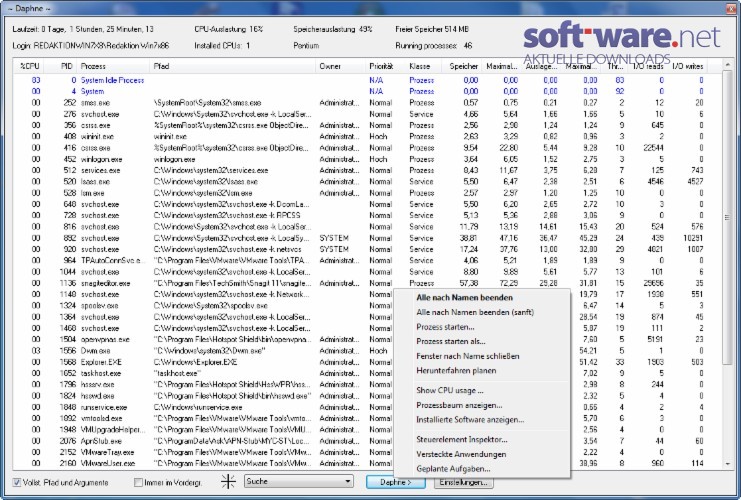The height and width of the screenshot is (500, 741).
Task: Click the crosshair drag-target icon
Action: (x=228, y=482)
